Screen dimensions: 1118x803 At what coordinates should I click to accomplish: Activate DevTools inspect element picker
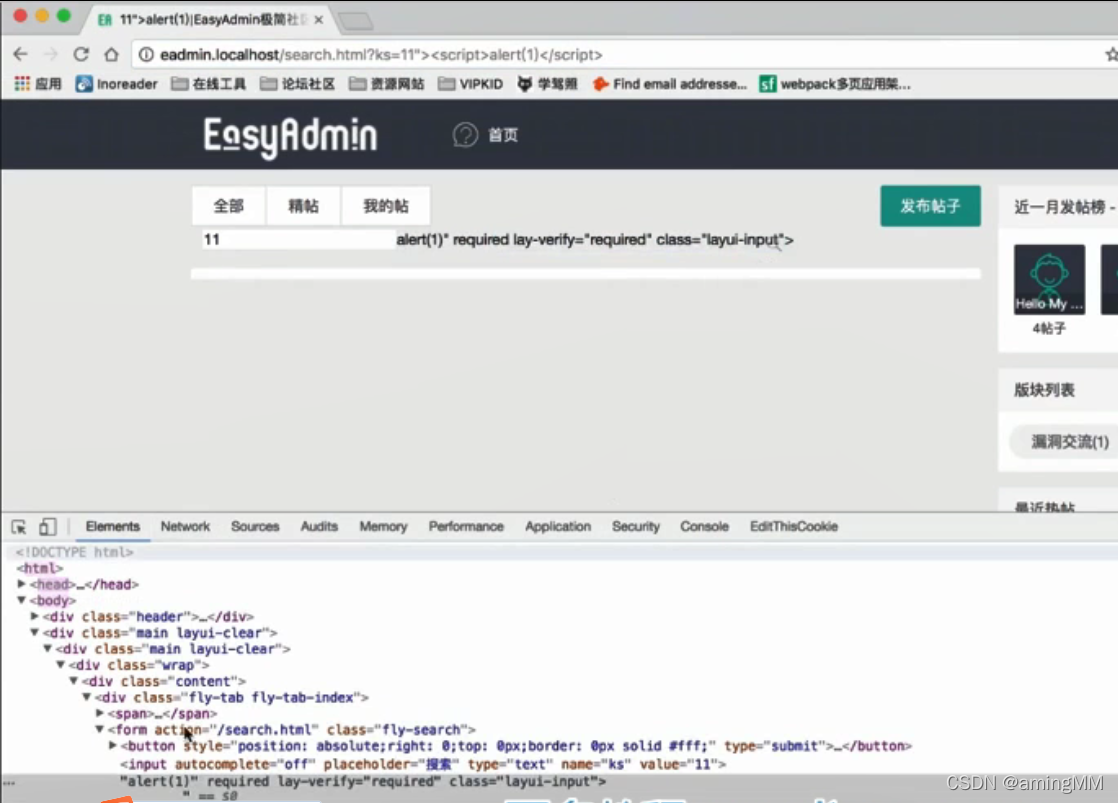coord(19,527)
